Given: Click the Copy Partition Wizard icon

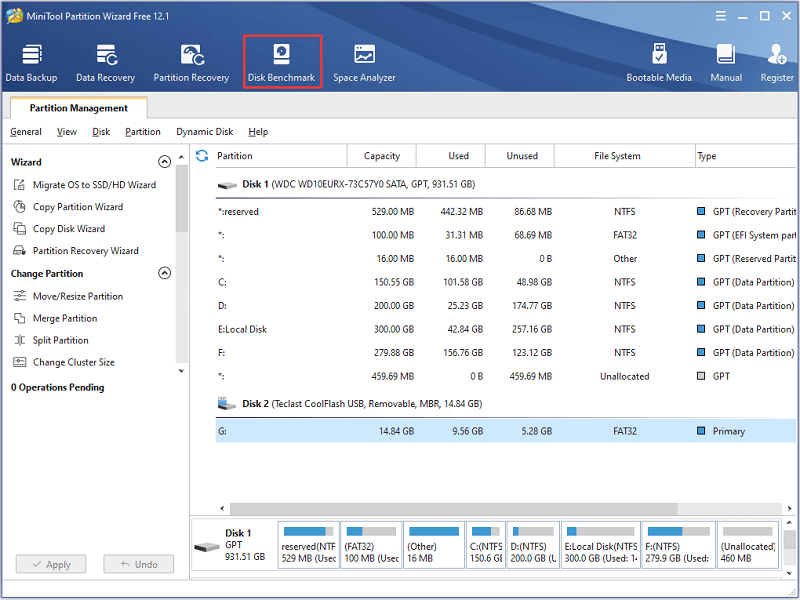Looking at the screenshot, I should 19,207.
